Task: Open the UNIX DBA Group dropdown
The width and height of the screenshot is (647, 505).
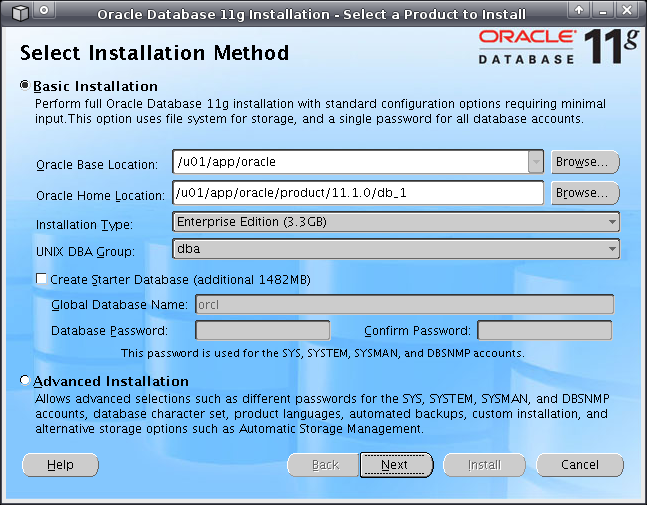Action: pos(396,249)
